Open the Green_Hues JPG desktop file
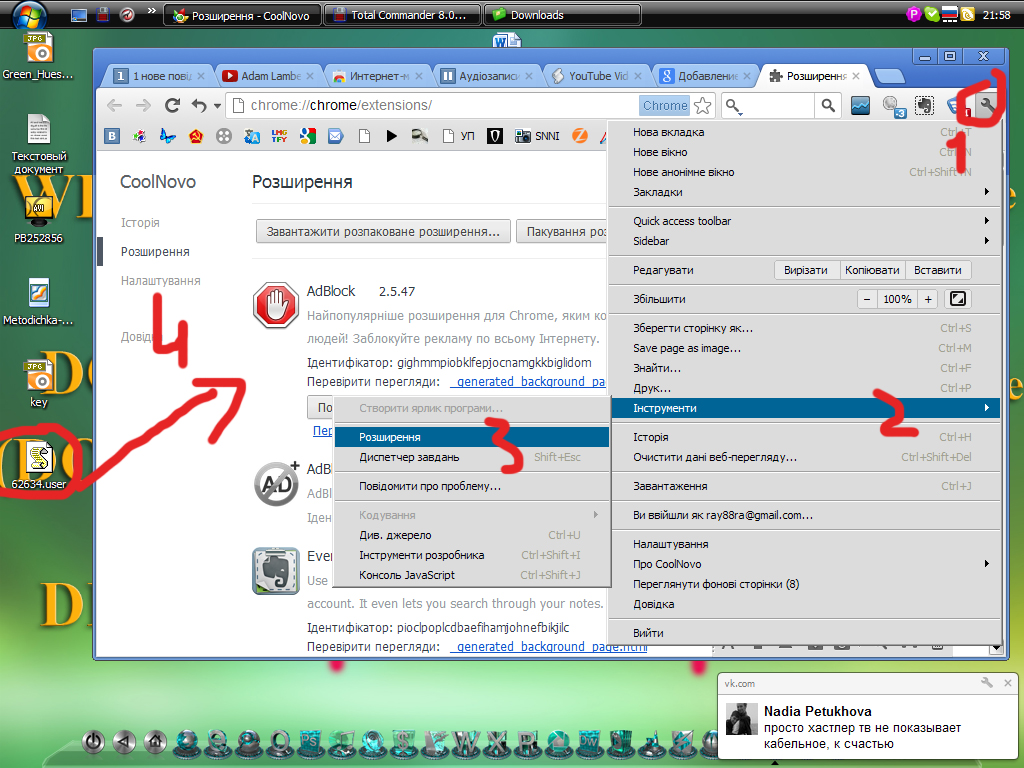The width and height of the screenshot is (1024, 768). [38, 57]
